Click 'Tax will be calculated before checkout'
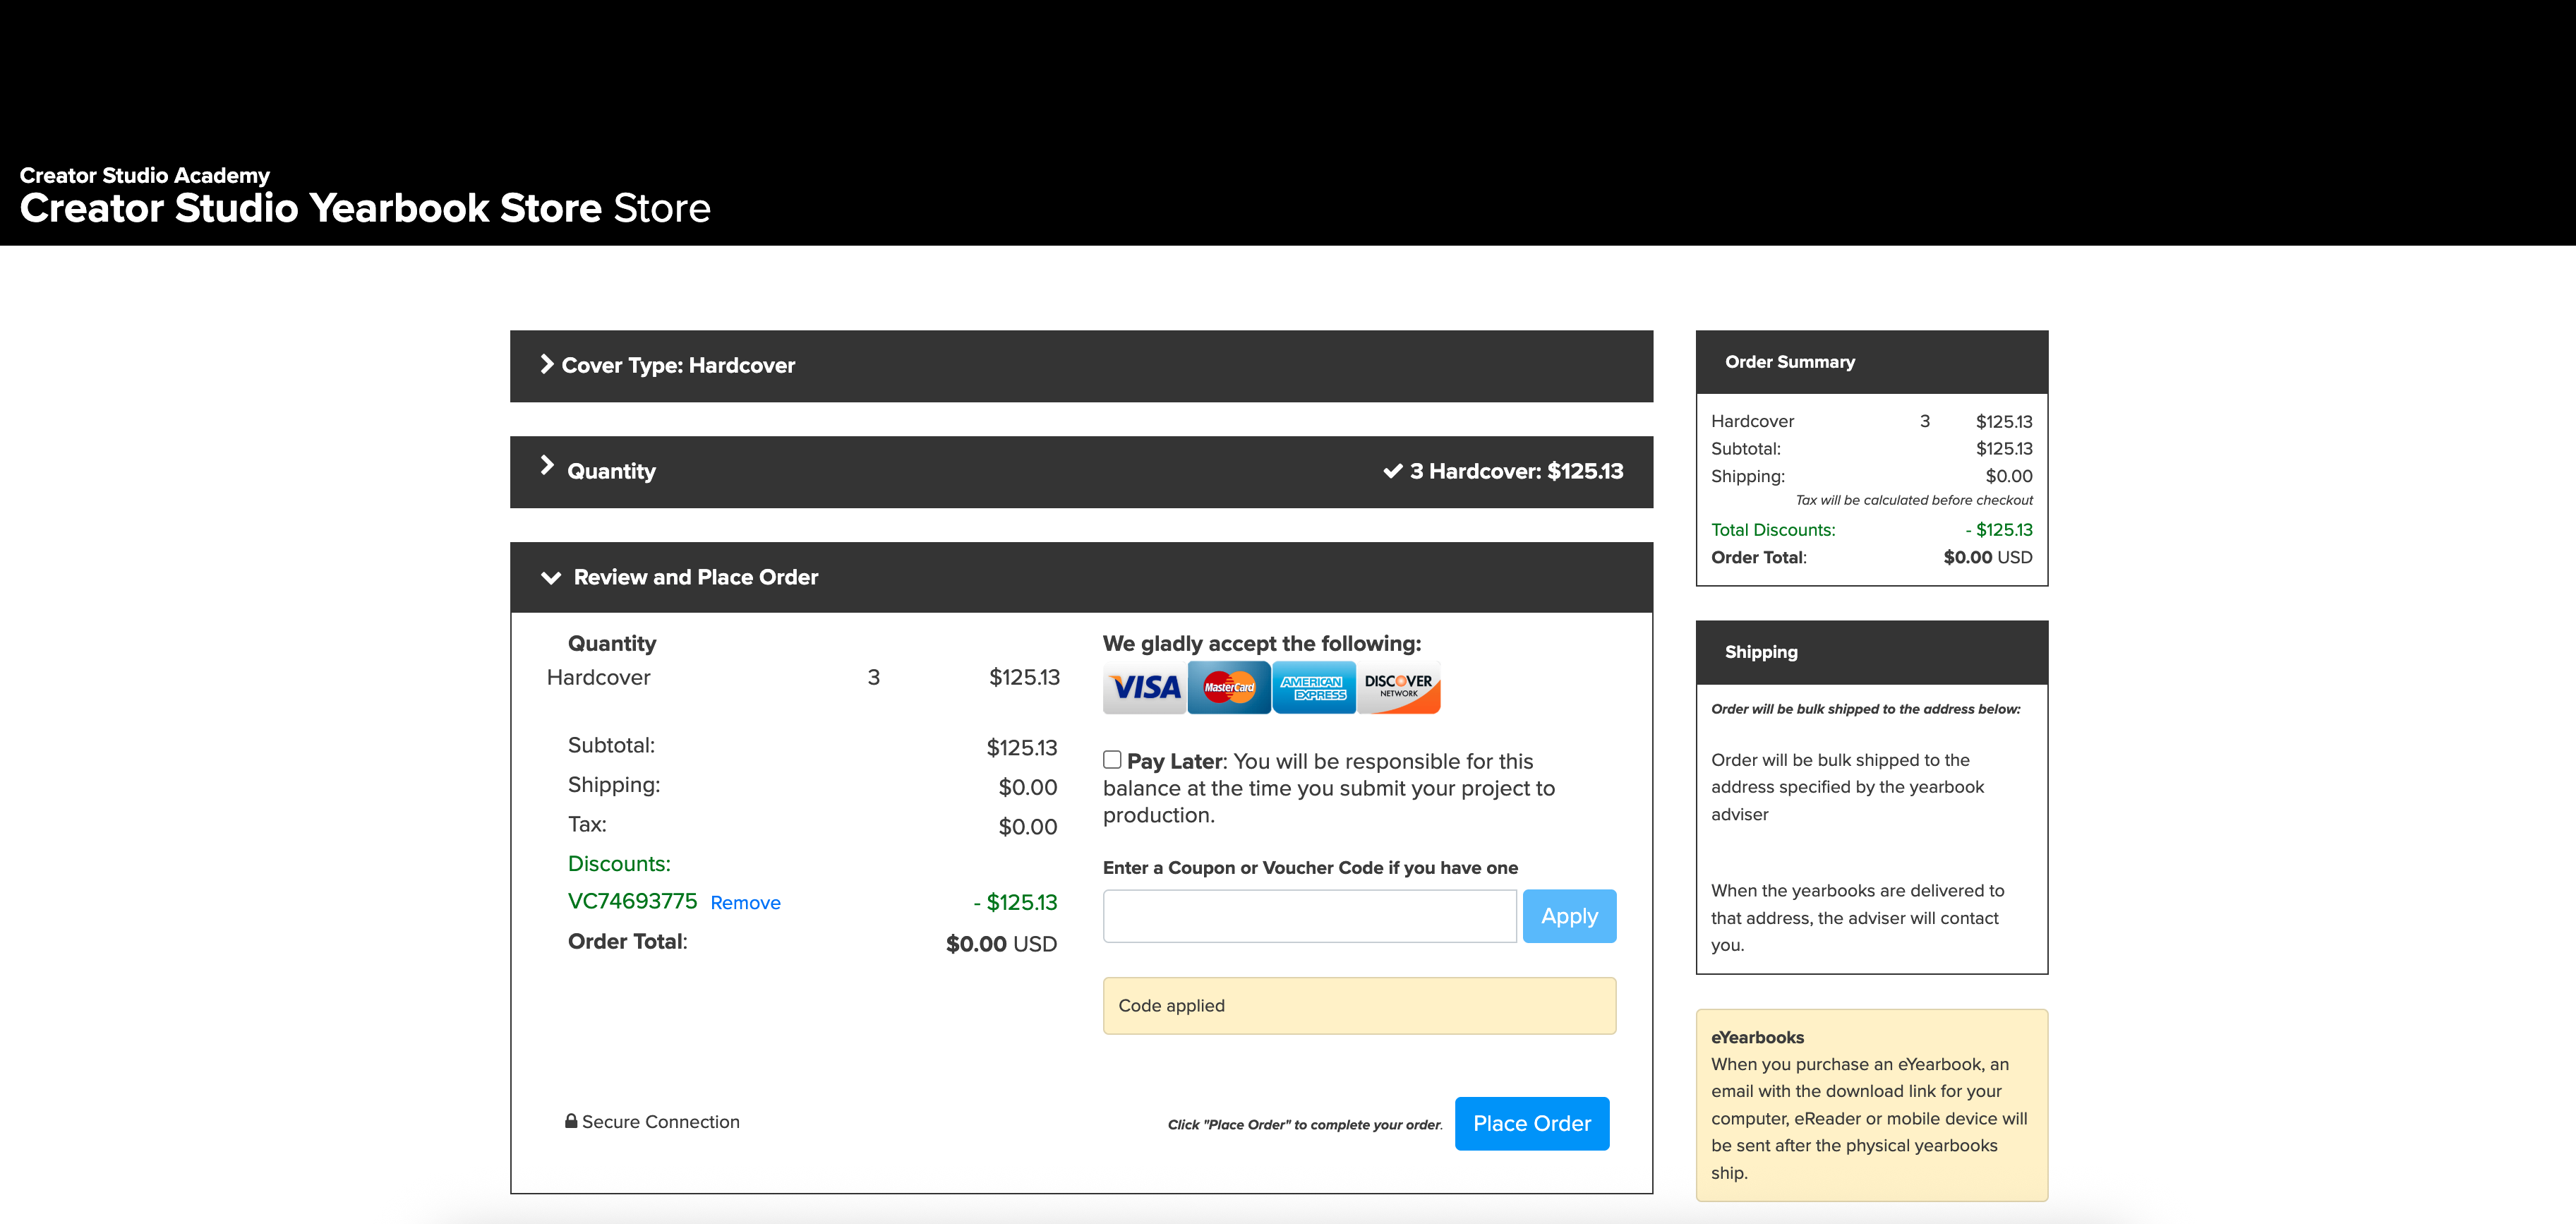 pos(1913,500)
